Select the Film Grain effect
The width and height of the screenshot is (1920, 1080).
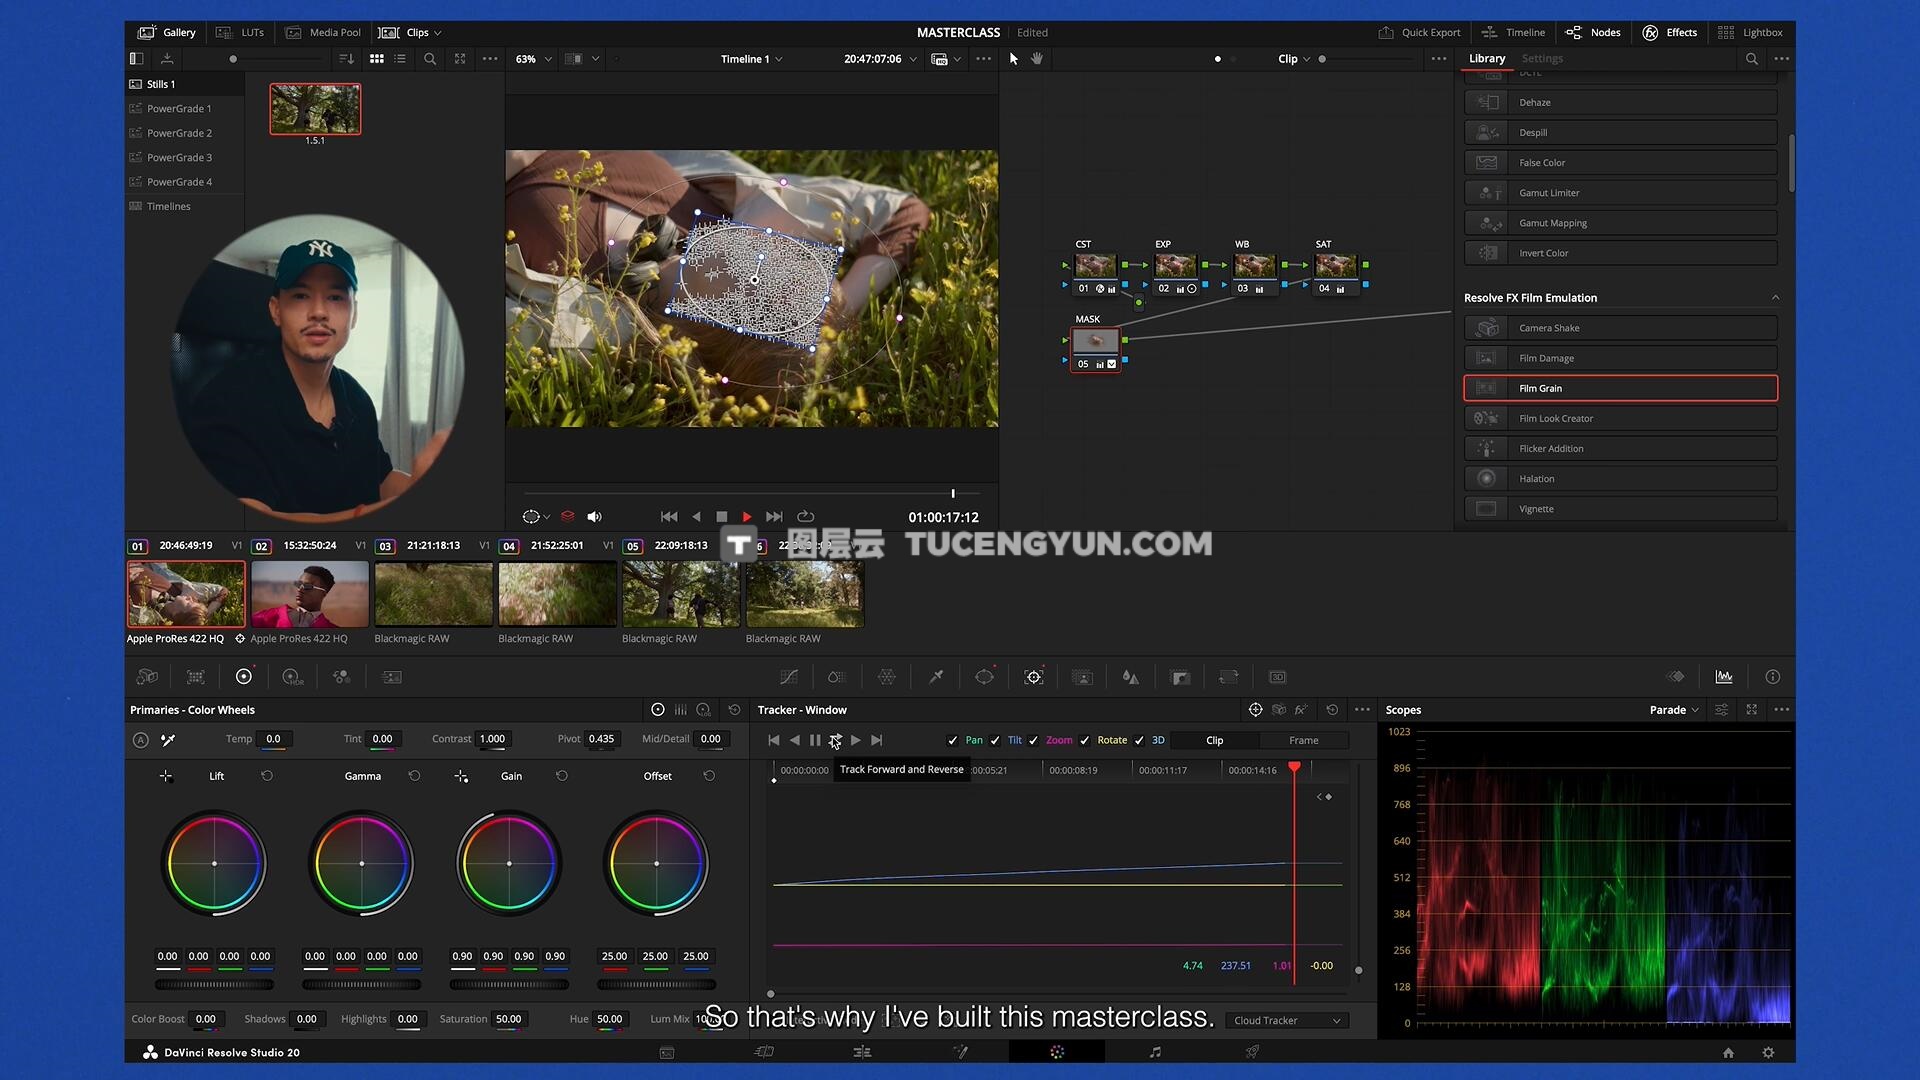coord(1620,388)
